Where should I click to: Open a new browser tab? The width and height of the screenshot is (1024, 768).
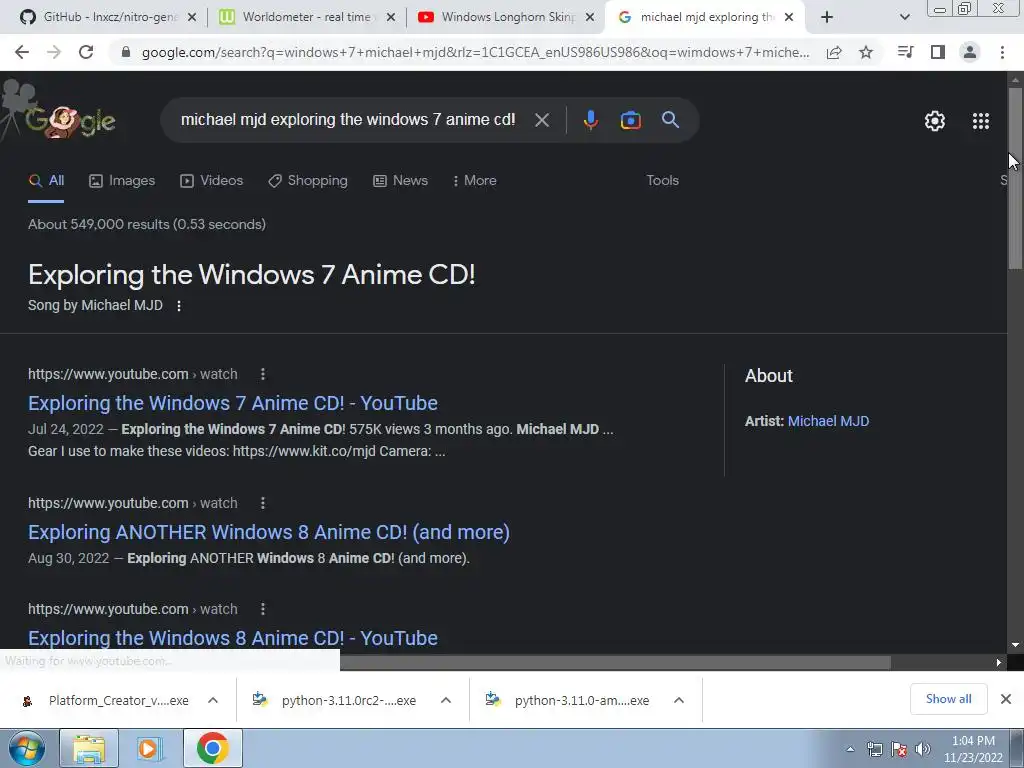pyautogui.click(x=827, y=18)
